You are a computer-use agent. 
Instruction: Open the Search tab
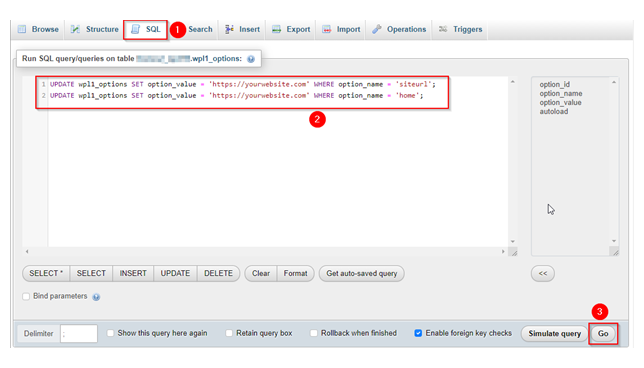pos(200,29)
